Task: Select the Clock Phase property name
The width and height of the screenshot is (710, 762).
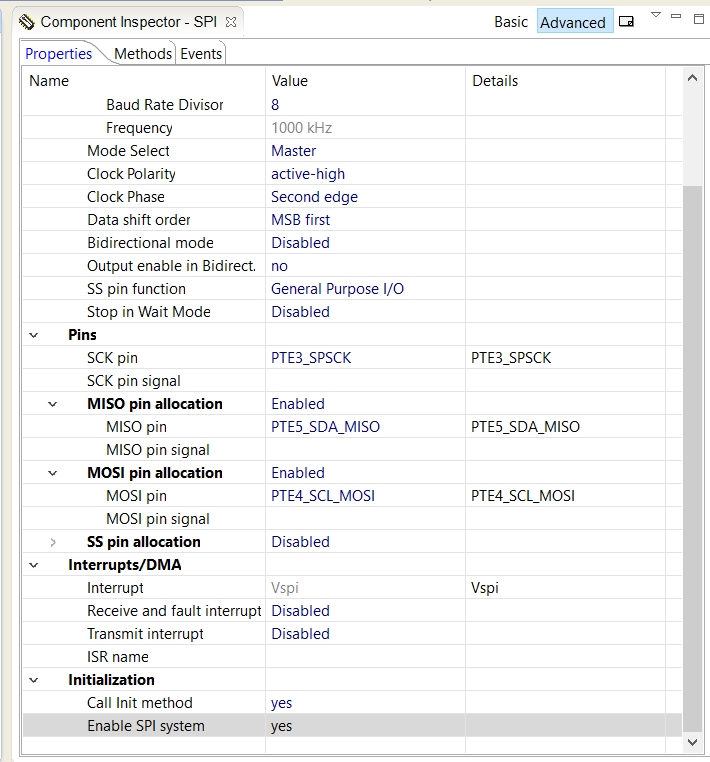Action: coord(125,197)
